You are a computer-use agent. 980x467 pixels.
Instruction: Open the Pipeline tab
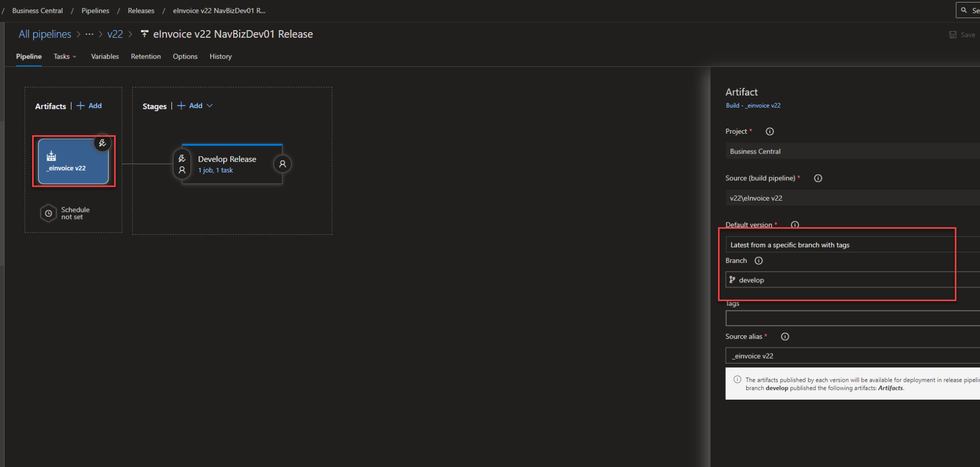pyautogui.click(x=29, y=56)
